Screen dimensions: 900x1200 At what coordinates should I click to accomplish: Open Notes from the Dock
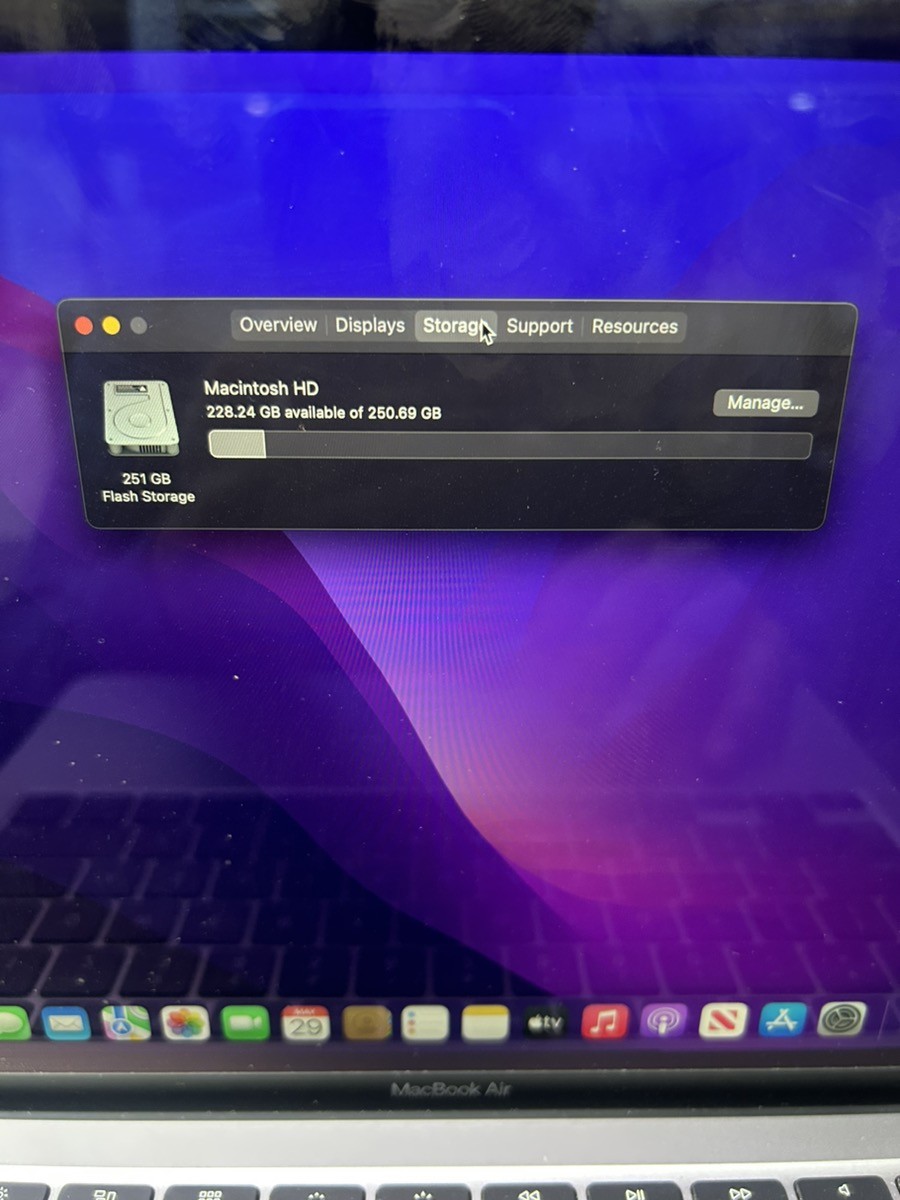click(x=485, y=1023)
